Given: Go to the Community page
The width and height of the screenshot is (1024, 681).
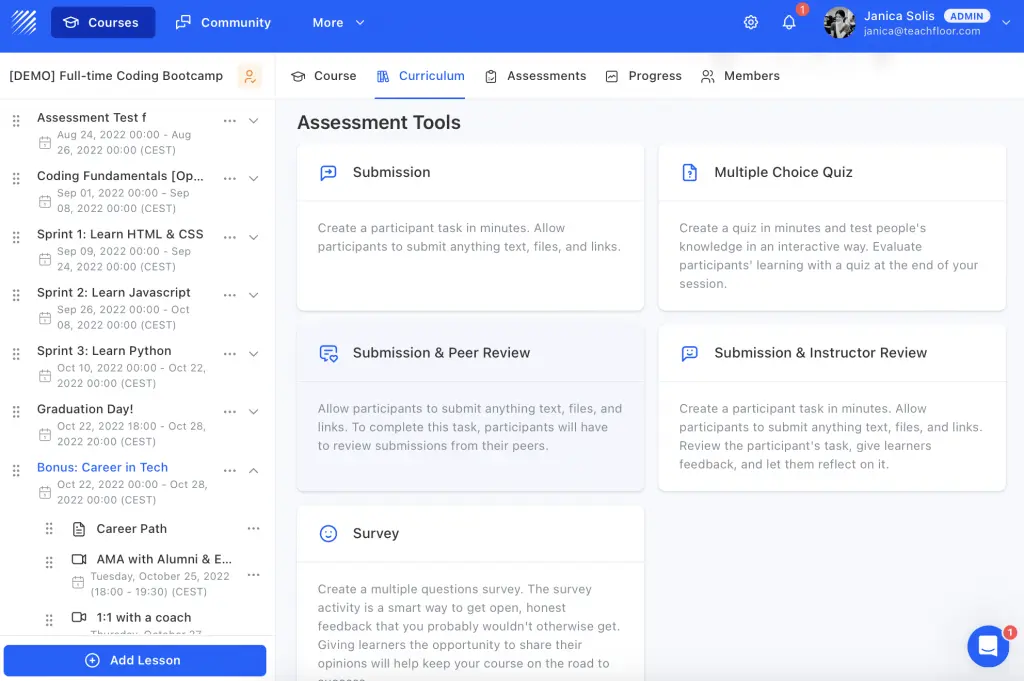Looking at the screenshot, I should tap(222, 21).
